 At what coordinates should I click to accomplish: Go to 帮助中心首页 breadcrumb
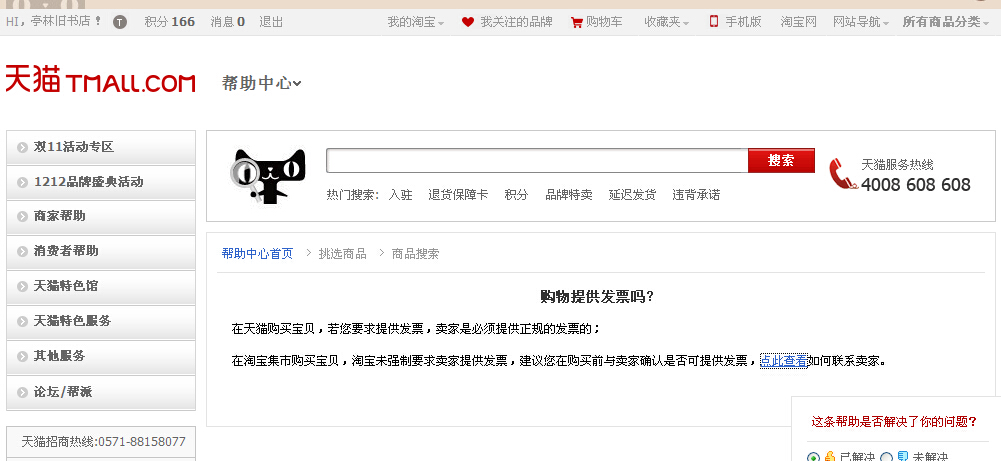(x=257, y=254)
